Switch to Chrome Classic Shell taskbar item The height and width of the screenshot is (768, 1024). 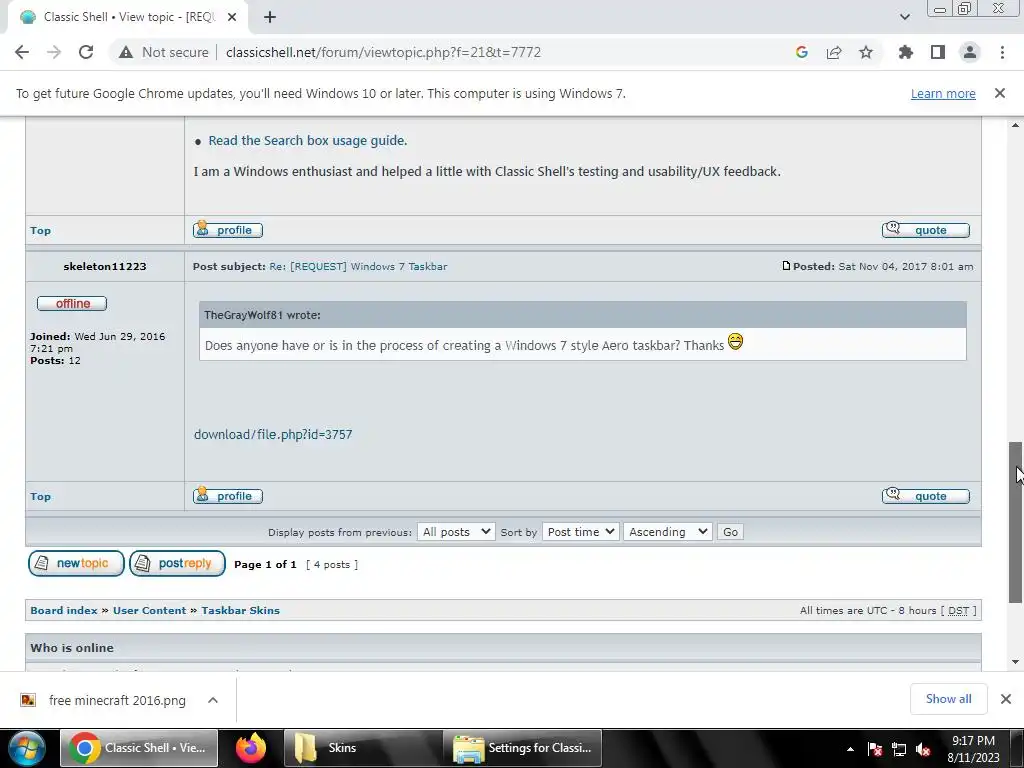click(138, 748)
